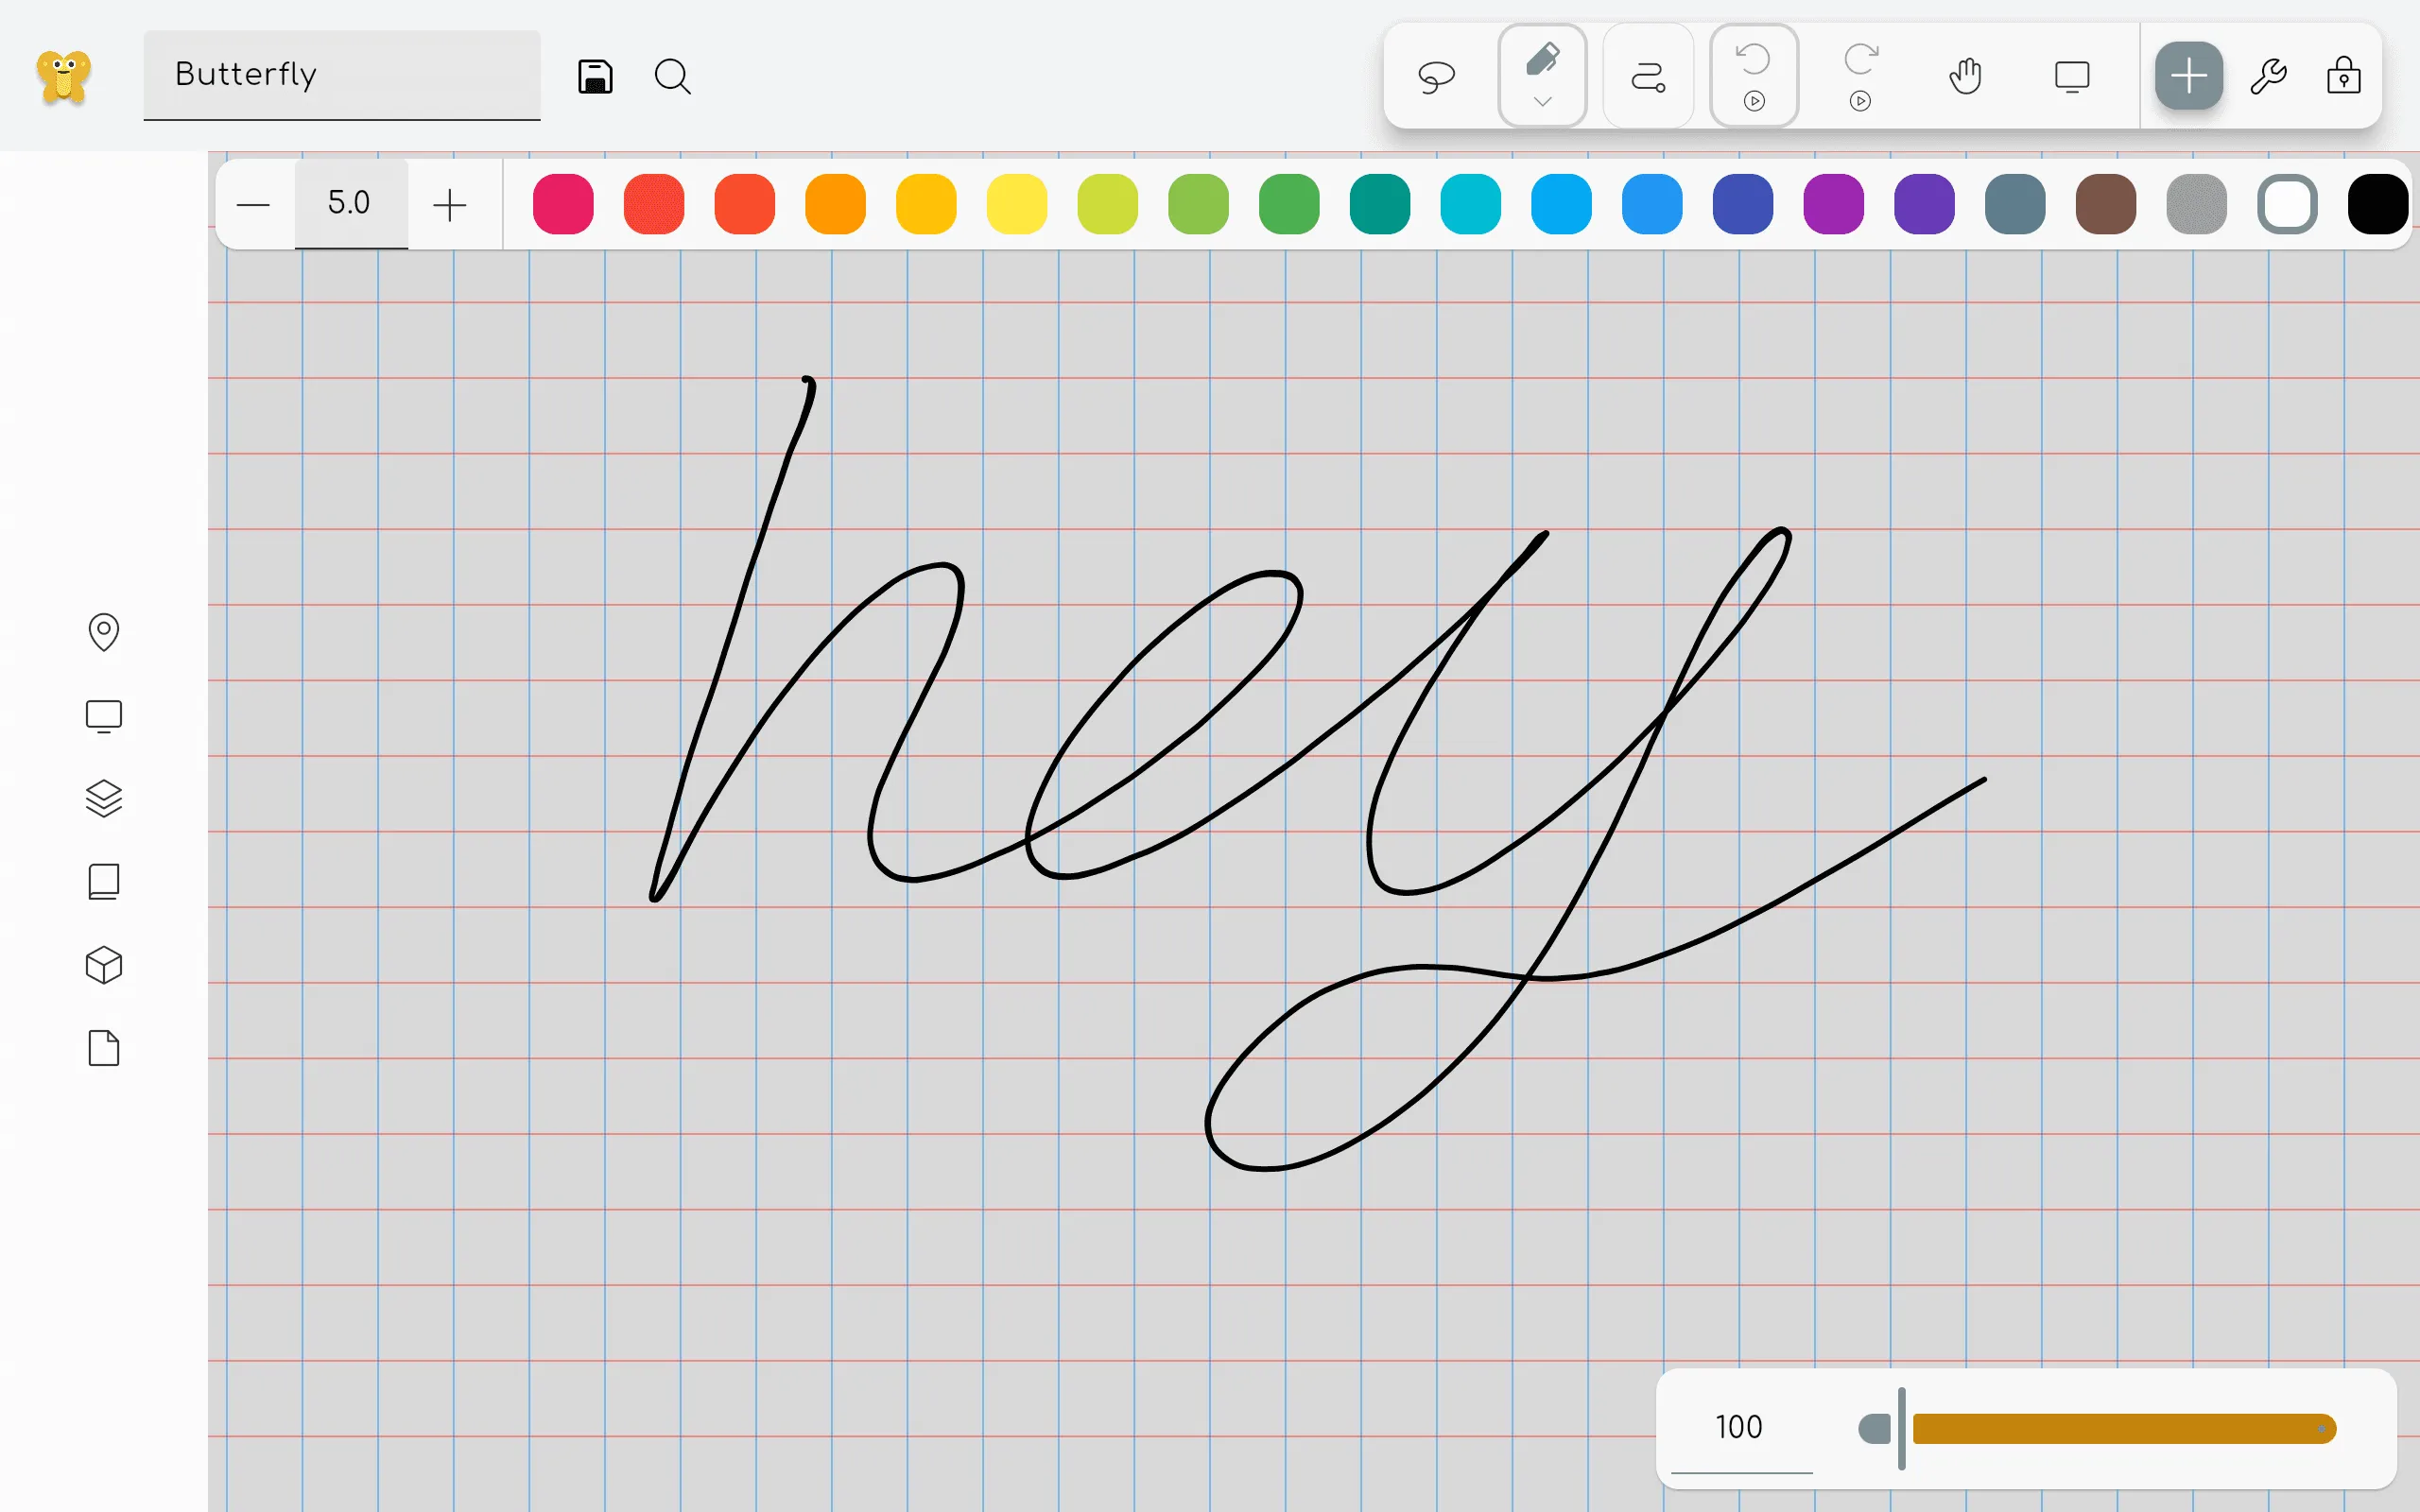Click the location pin icon in the sidebar
This screenshot has width=2420, height=1512.
[104, 632]
